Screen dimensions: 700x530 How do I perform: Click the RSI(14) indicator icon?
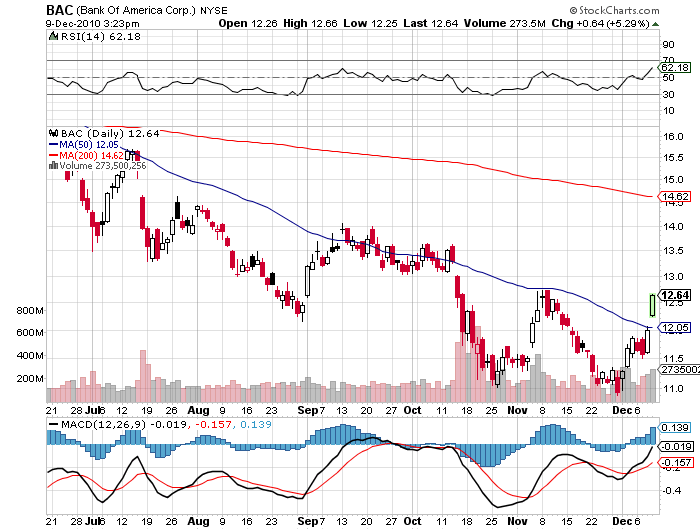(53, 36)
